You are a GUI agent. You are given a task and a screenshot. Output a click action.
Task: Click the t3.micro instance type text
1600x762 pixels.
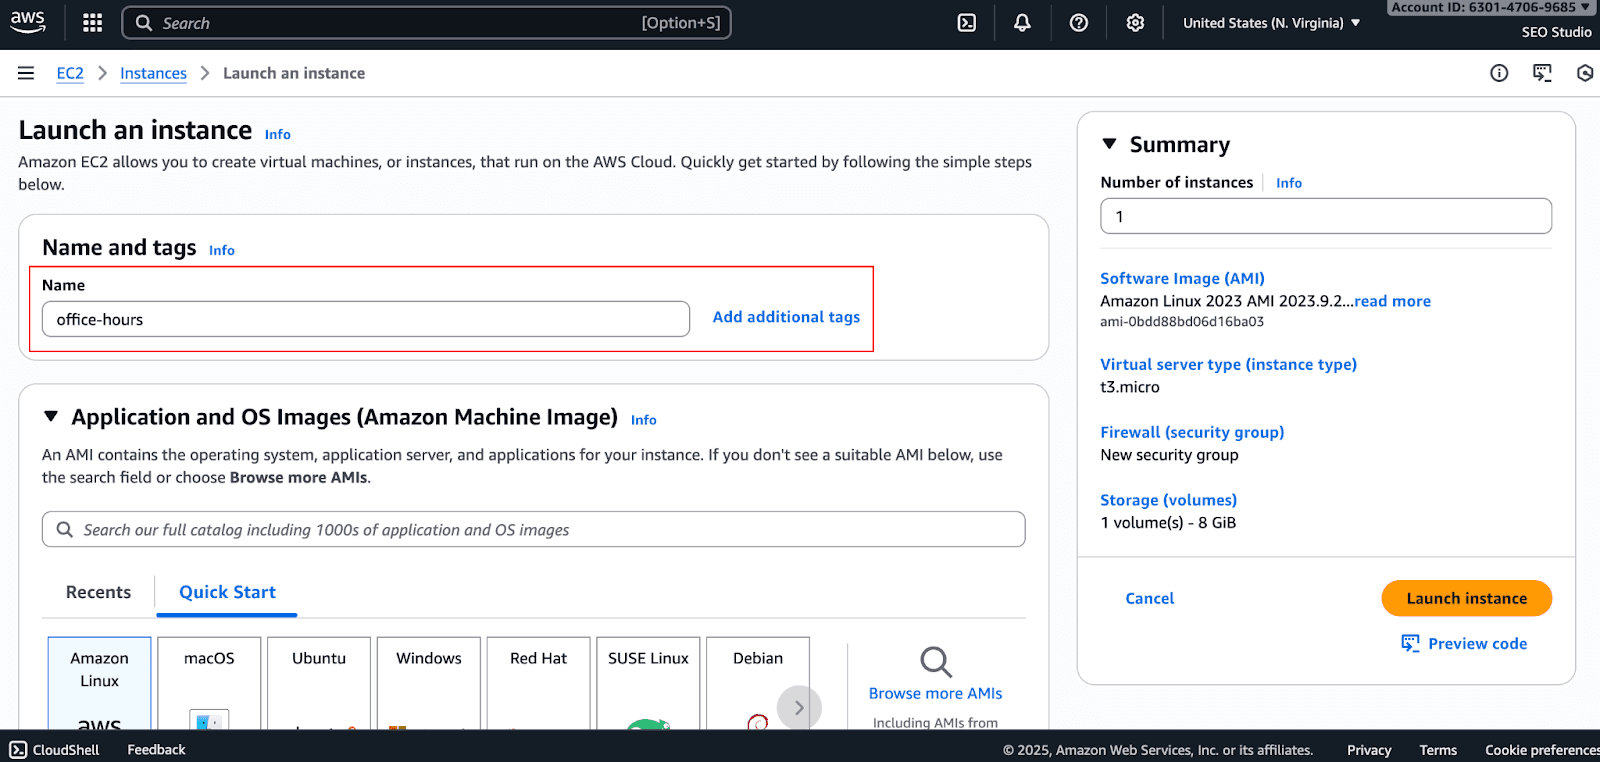1130,387
